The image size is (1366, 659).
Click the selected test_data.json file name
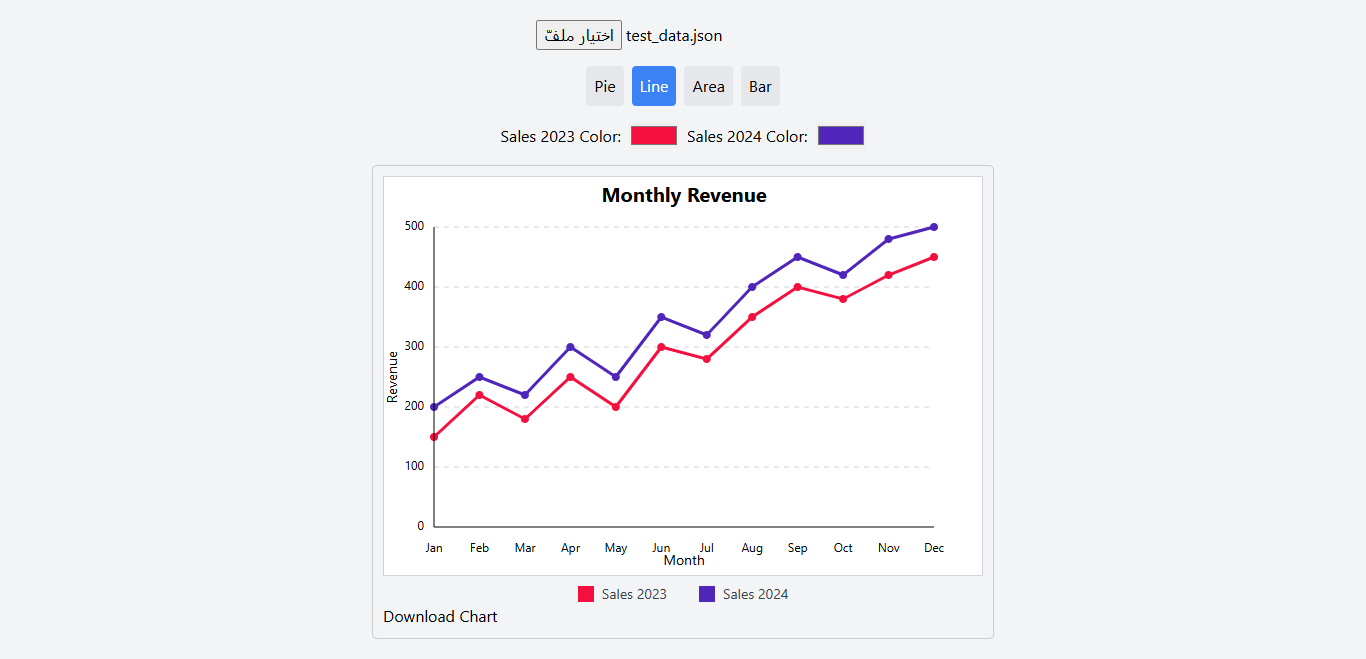pyautogui.click(x=674, y=36)
